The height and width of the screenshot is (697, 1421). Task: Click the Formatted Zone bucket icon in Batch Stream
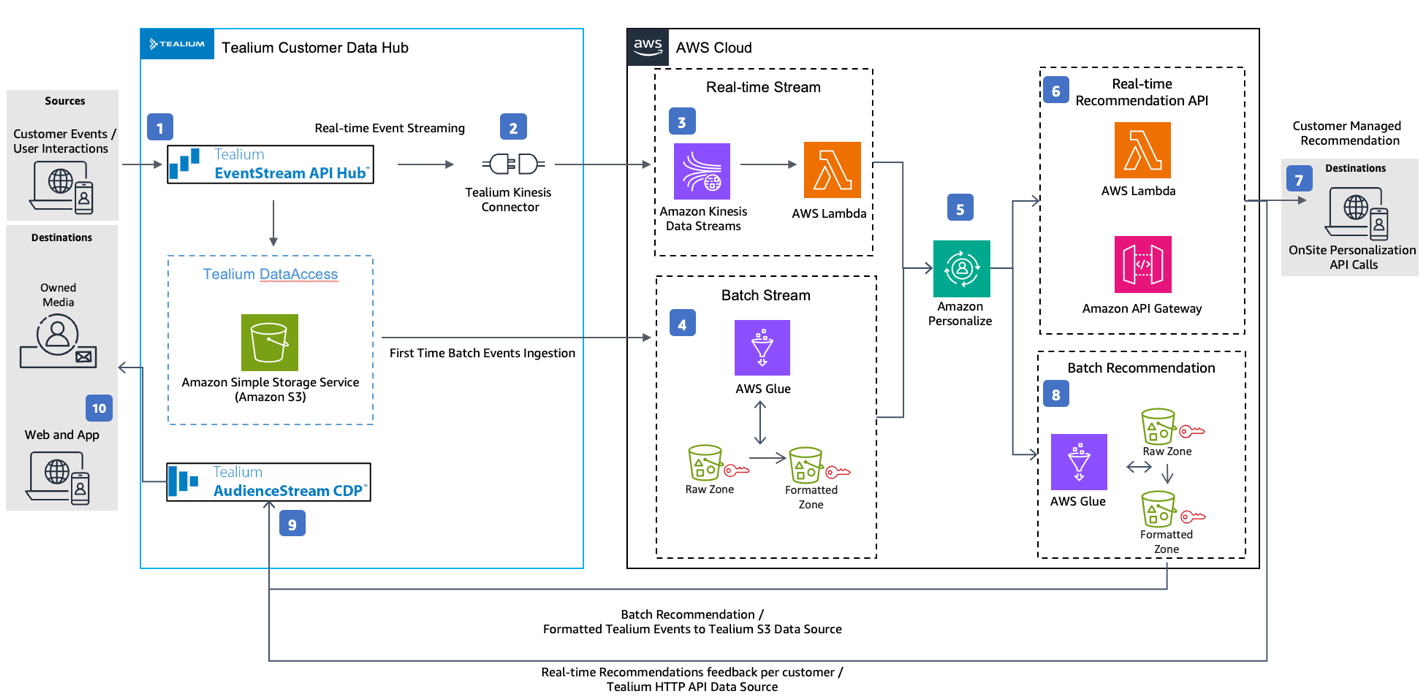(806, 465)
